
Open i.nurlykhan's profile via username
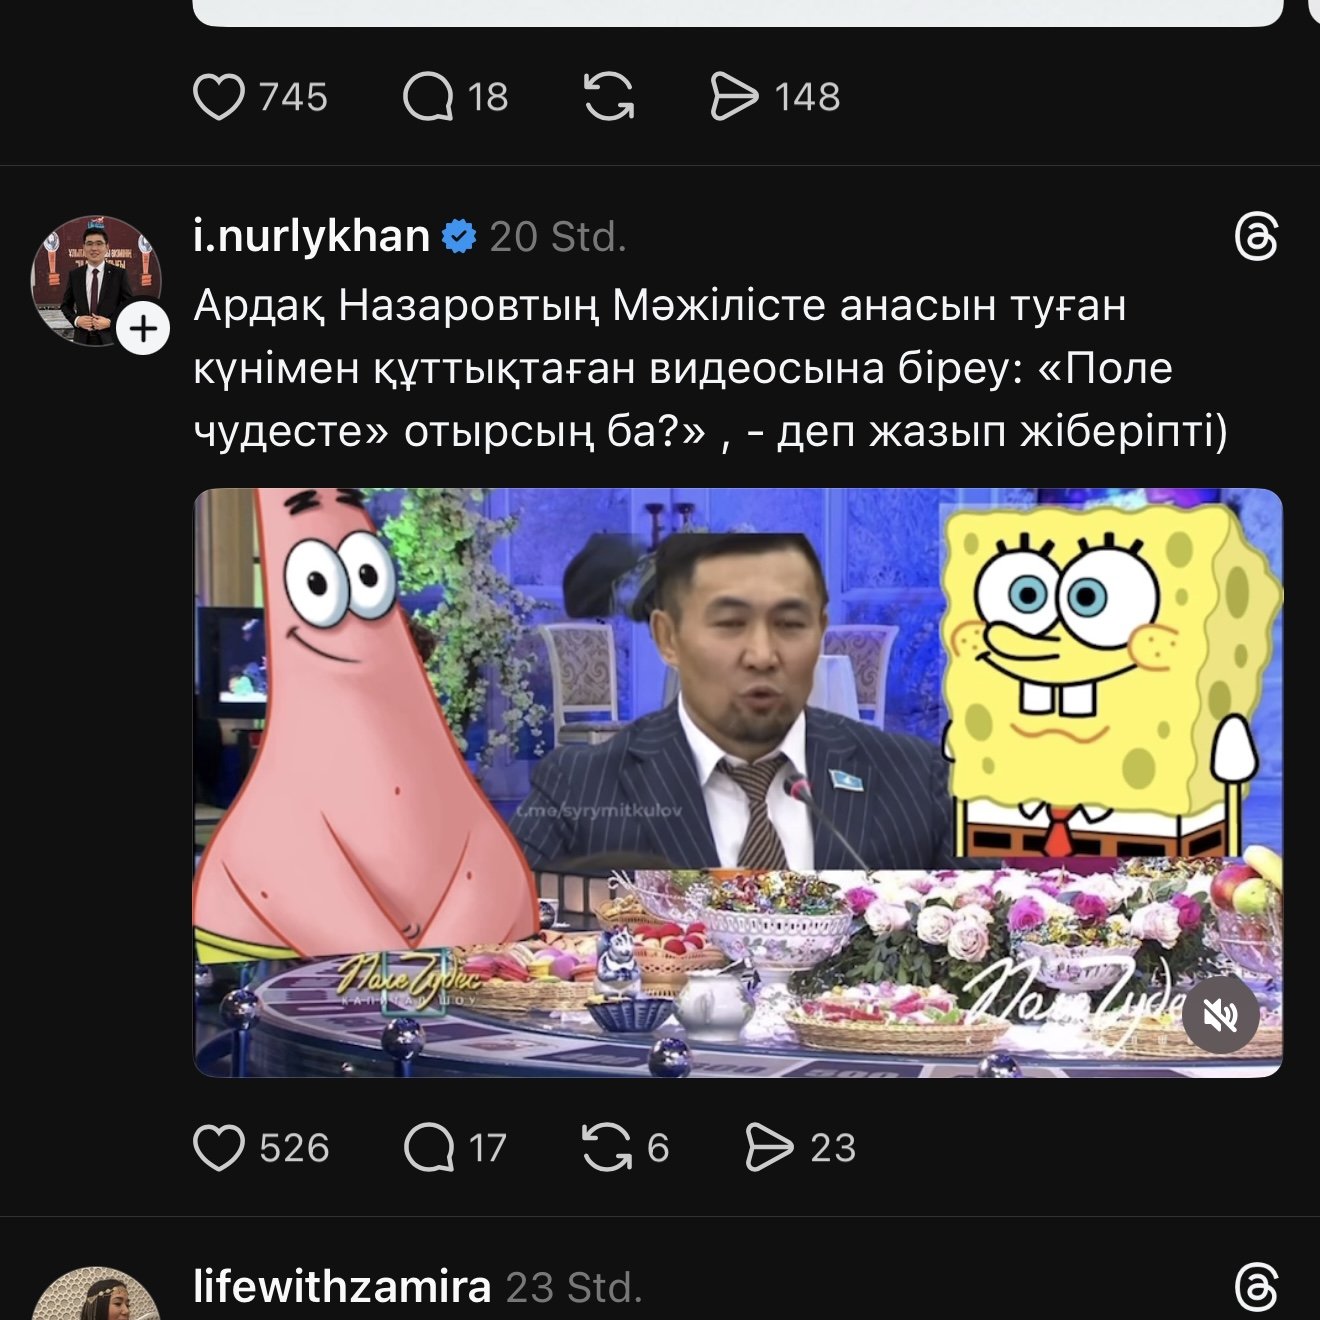pos(311,237)
